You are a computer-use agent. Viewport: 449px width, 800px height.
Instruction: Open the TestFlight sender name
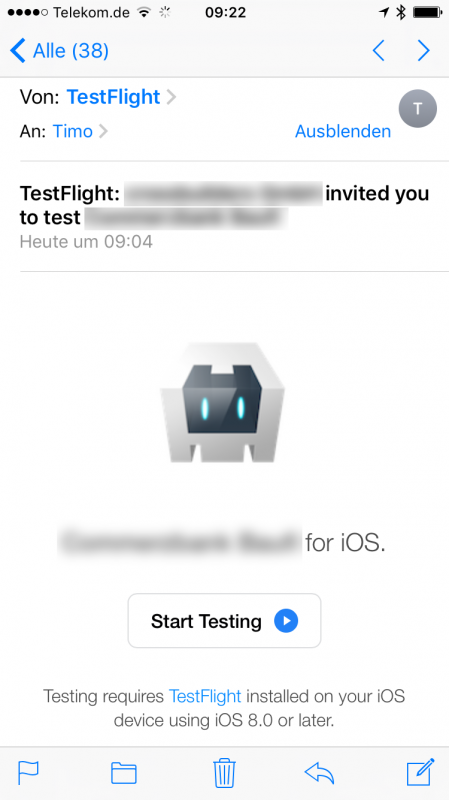coord(113,96)
